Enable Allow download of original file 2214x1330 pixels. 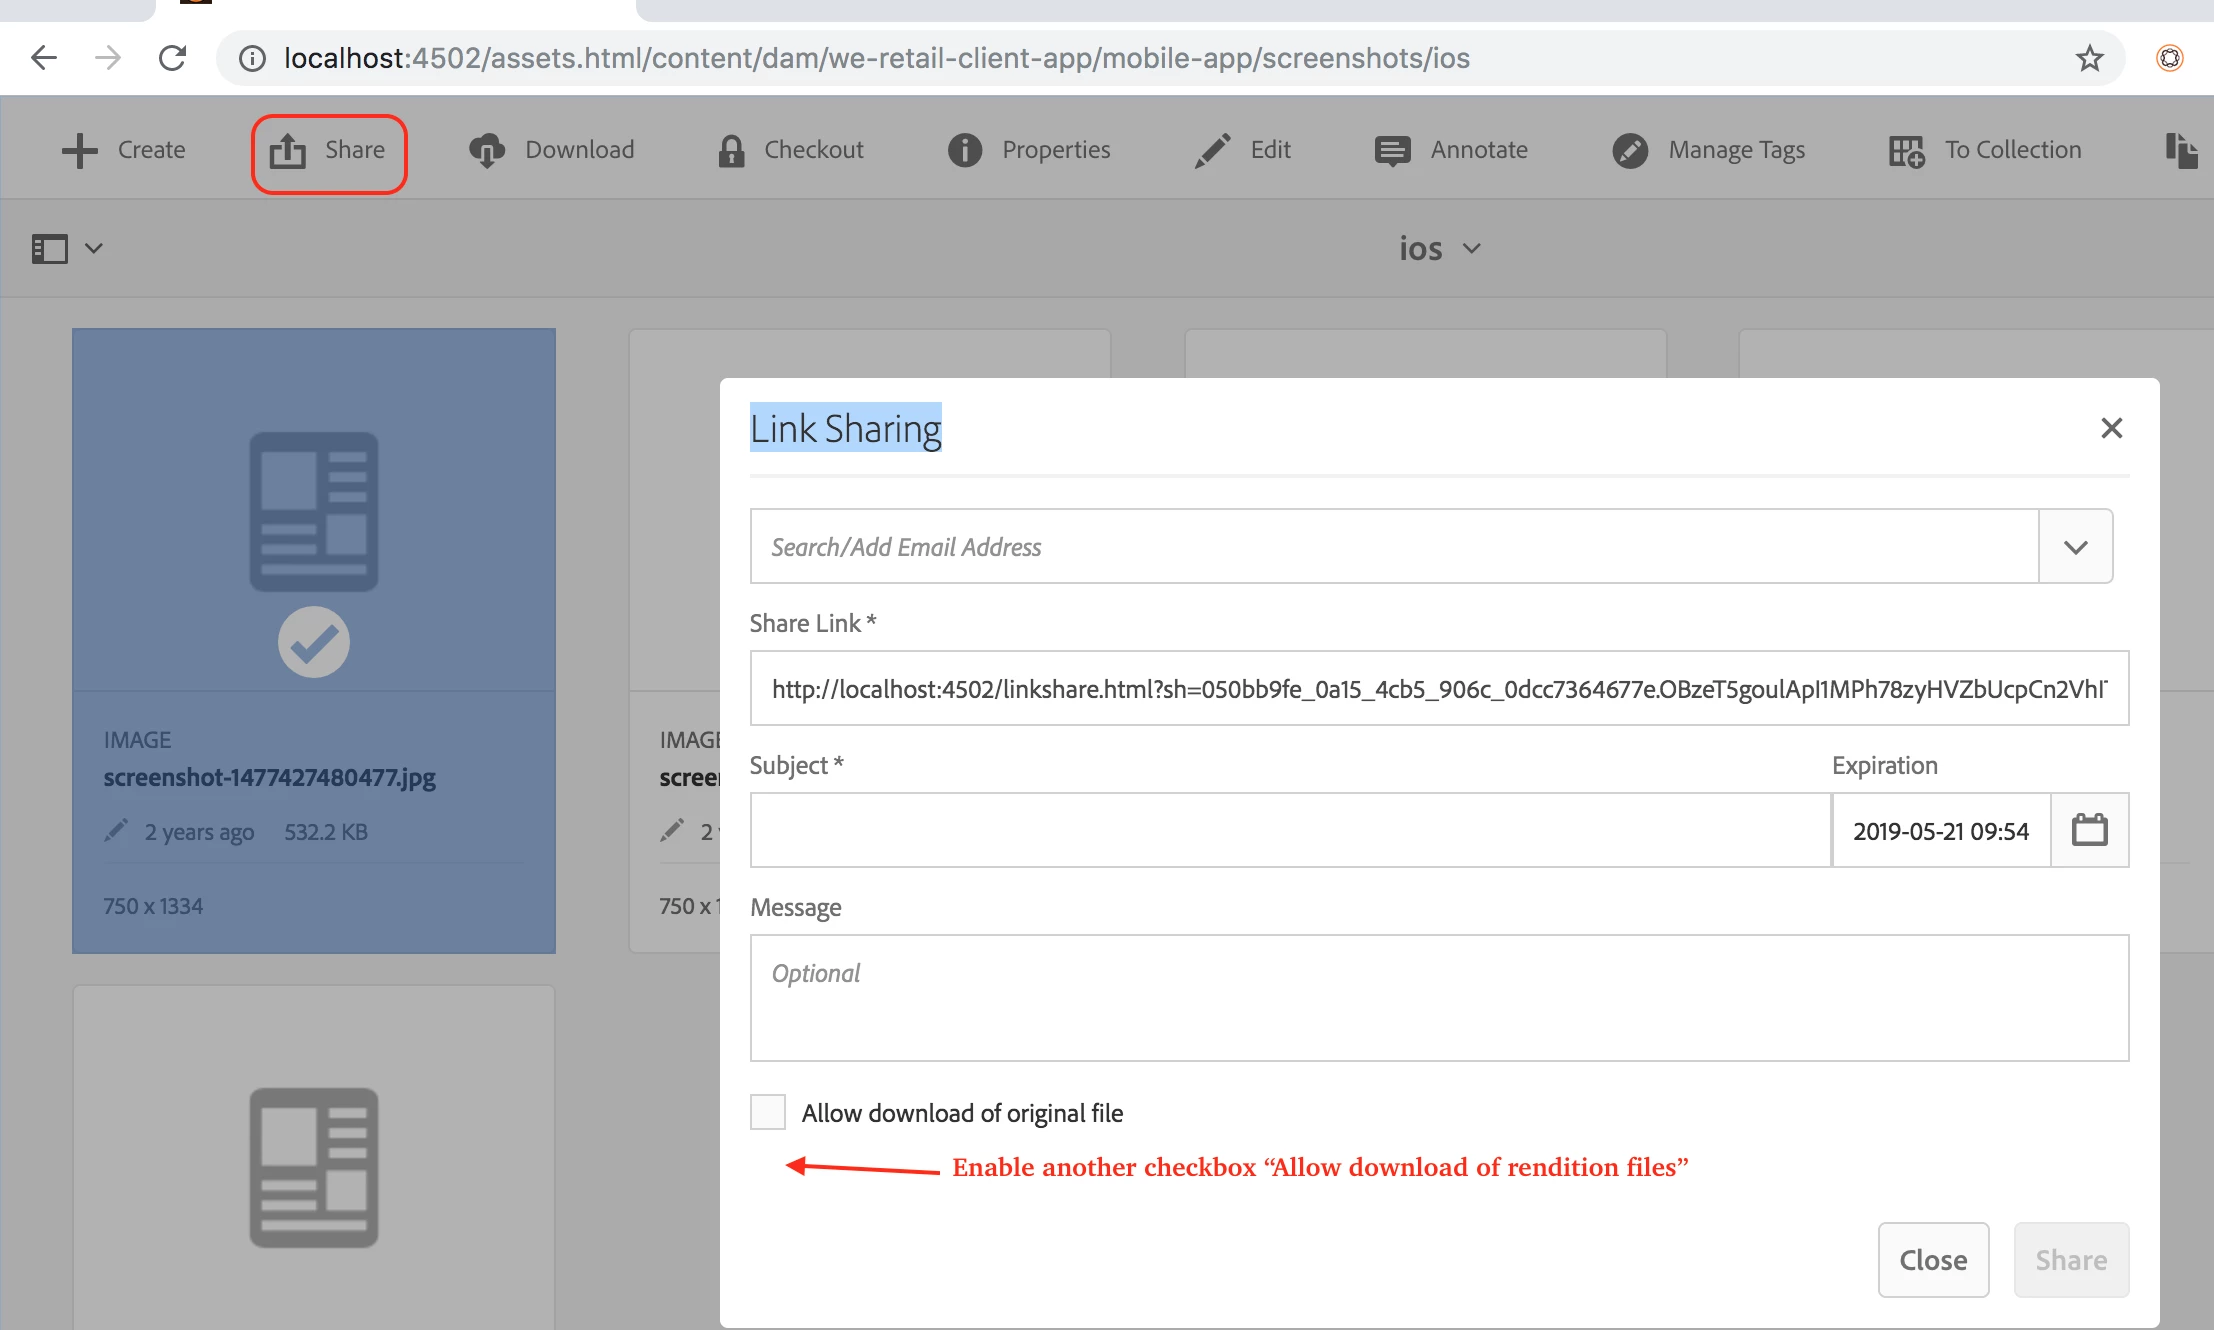(x=768, y=1112)
